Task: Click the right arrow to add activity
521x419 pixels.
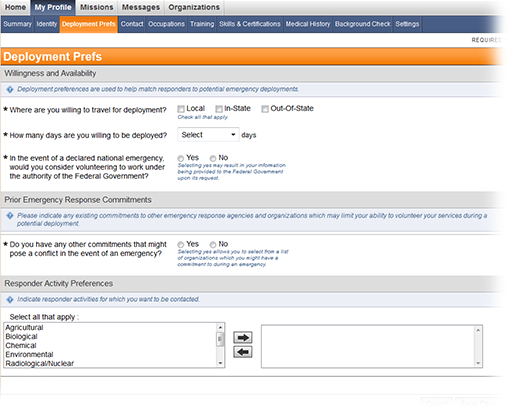Action: 243,338
